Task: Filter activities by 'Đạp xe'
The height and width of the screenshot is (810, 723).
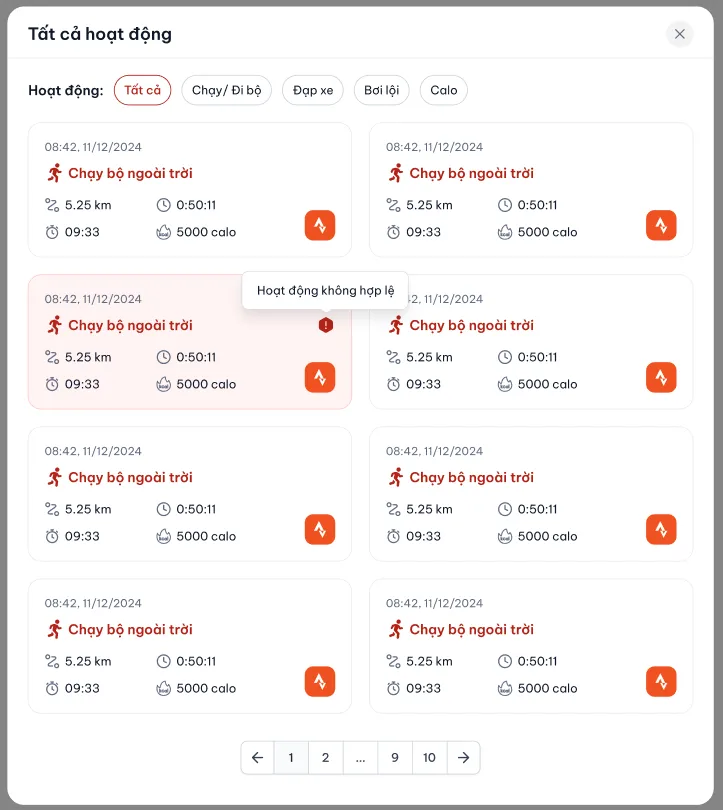Action: [x=313, y=90]
